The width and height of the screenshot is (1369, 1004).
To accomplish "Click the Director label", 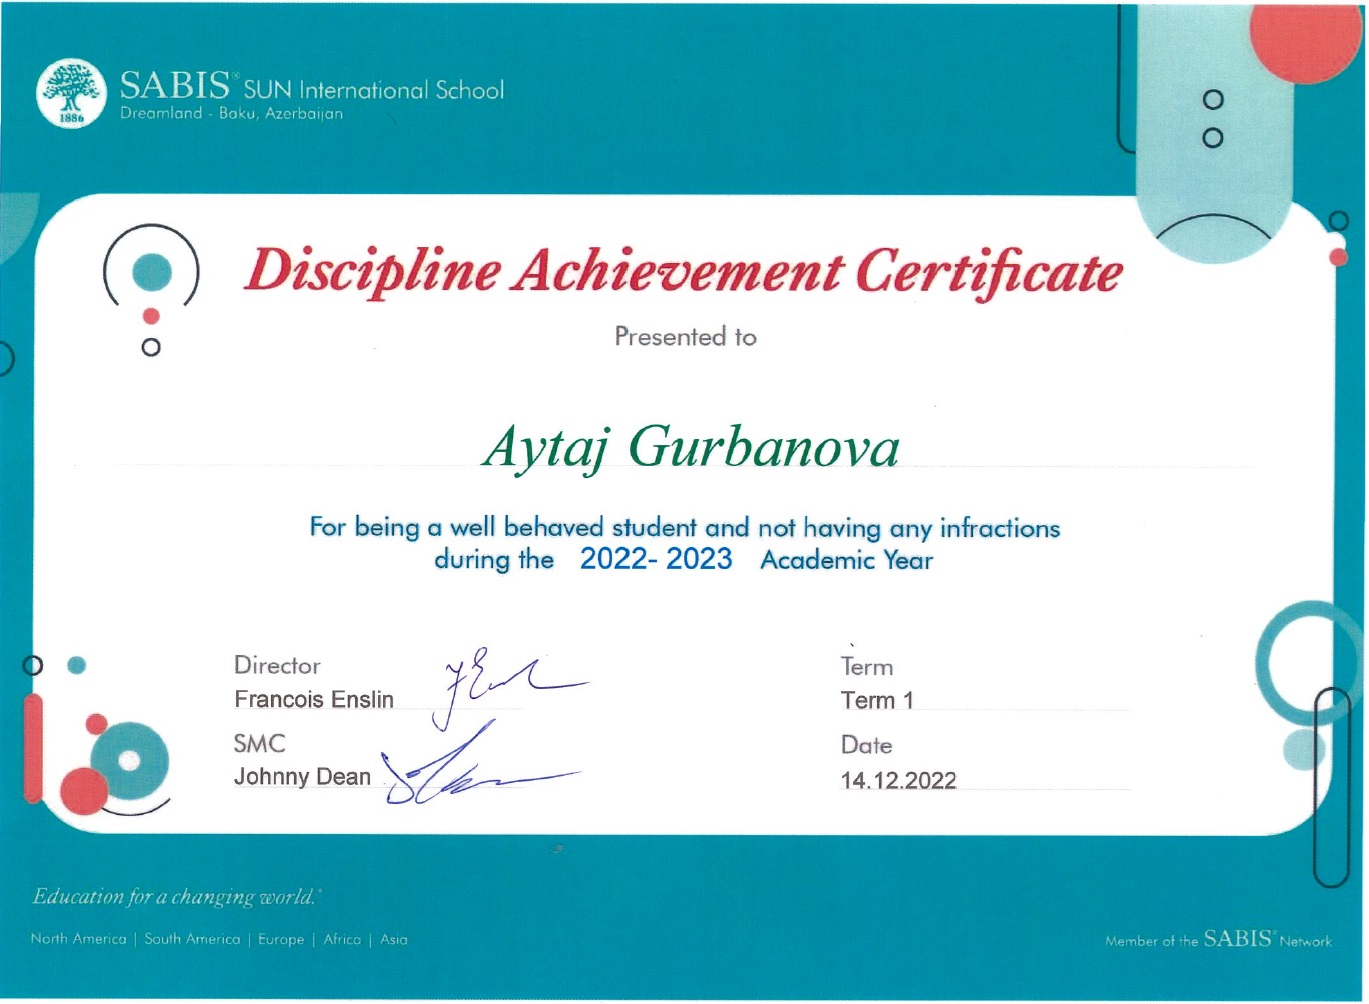I will pyautogui.click(x=277, y=665).
